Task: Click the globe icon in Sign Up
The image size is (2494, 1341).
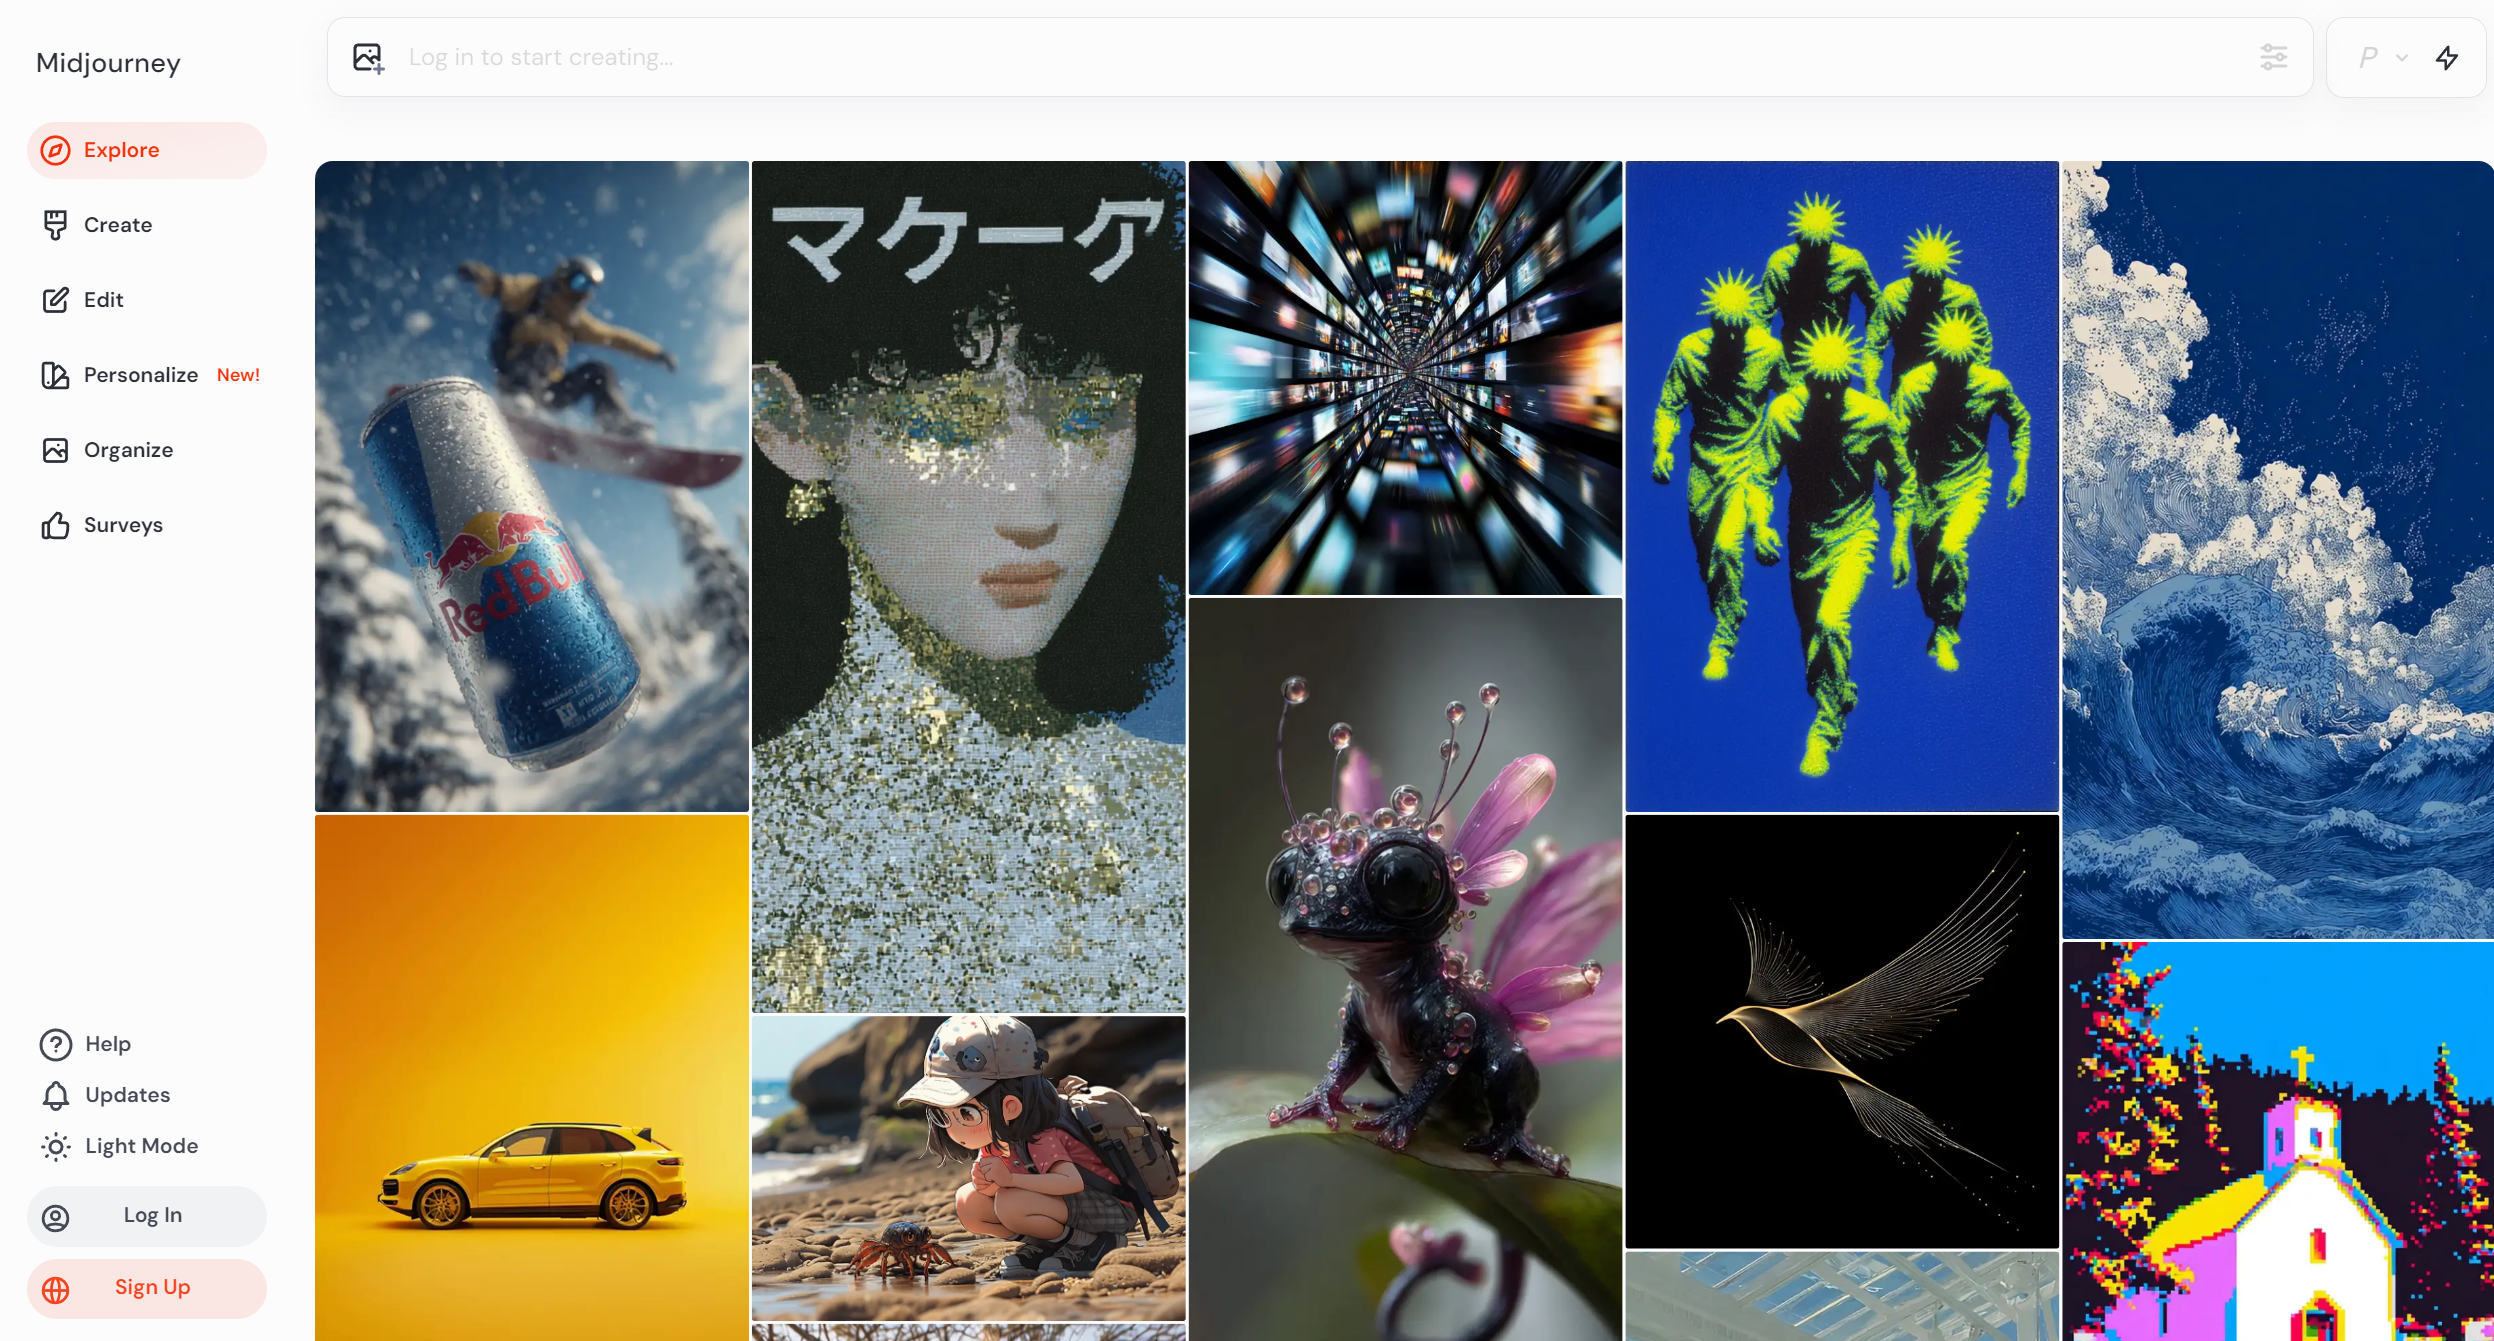Action: click(x=55, y=1290)
